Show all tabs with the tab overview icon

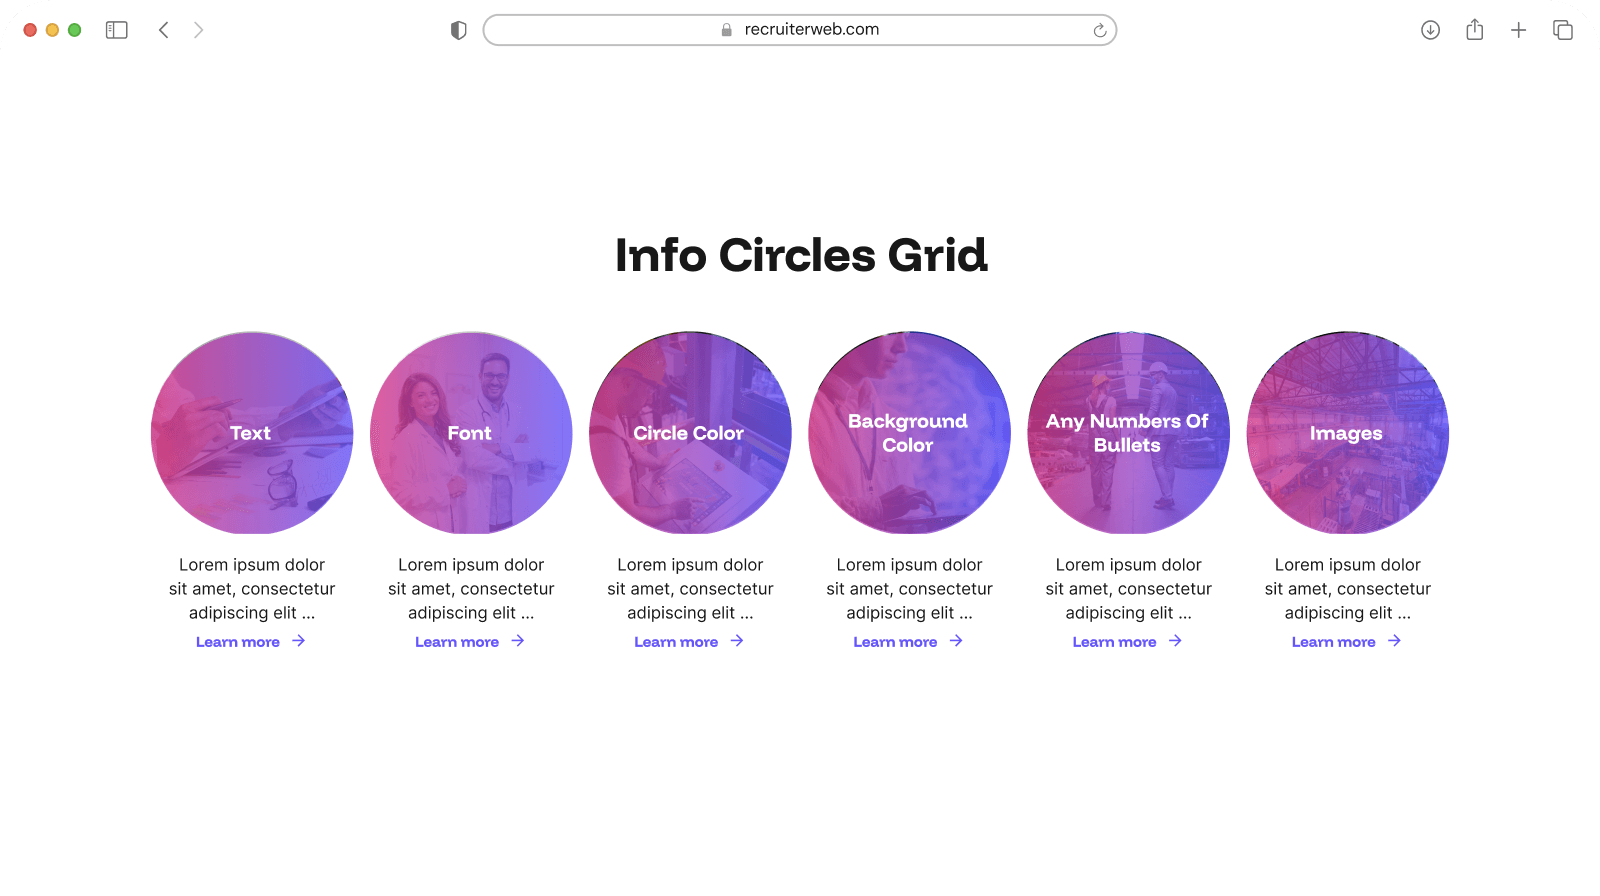pyautogui.click(x=1562, y=29)
